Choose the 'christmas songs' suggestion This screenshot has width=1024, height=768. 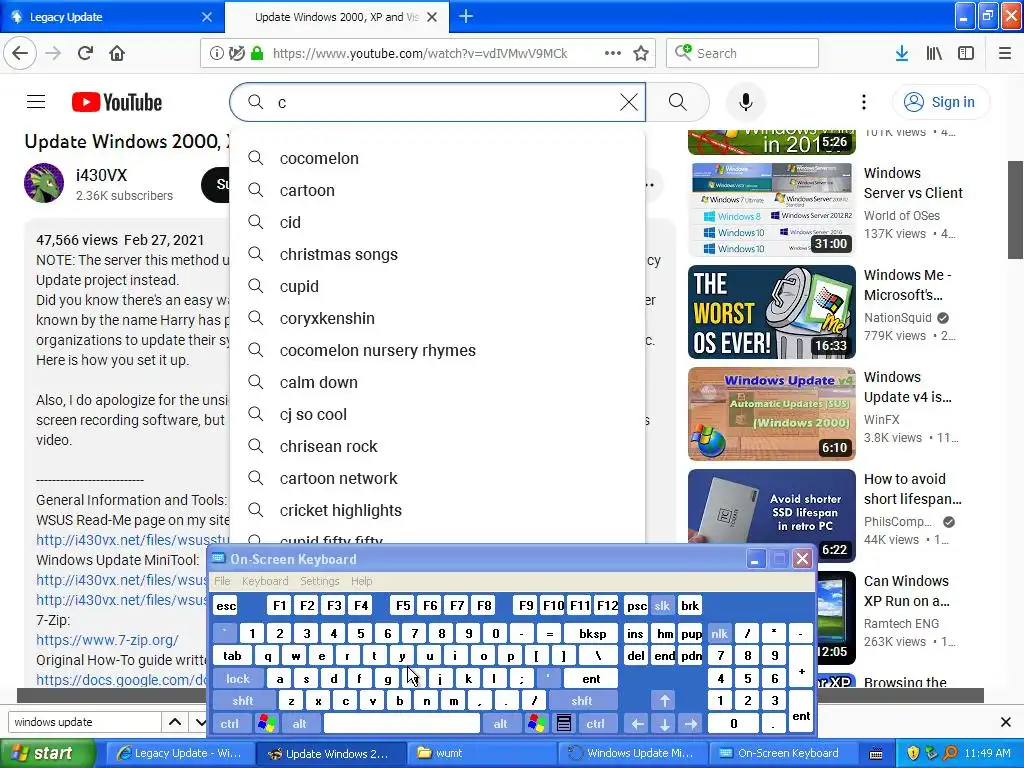438,254
